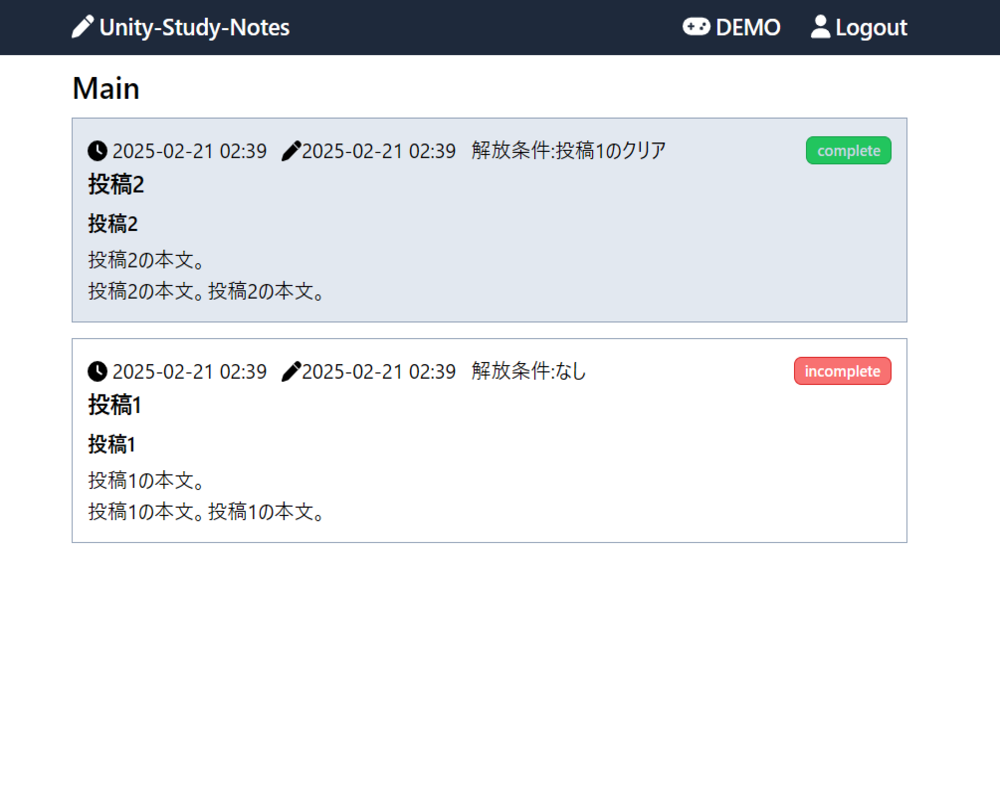1000x800 pixels.
Task: Click the 投稿2 created timestamp beside clock
Action: tap(189, 151)
